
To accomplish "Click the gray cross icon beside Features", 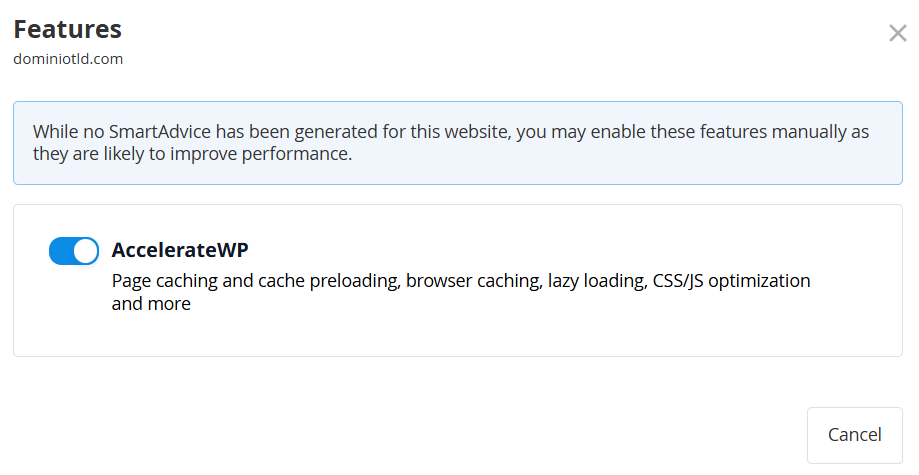I will pos(897,33).
